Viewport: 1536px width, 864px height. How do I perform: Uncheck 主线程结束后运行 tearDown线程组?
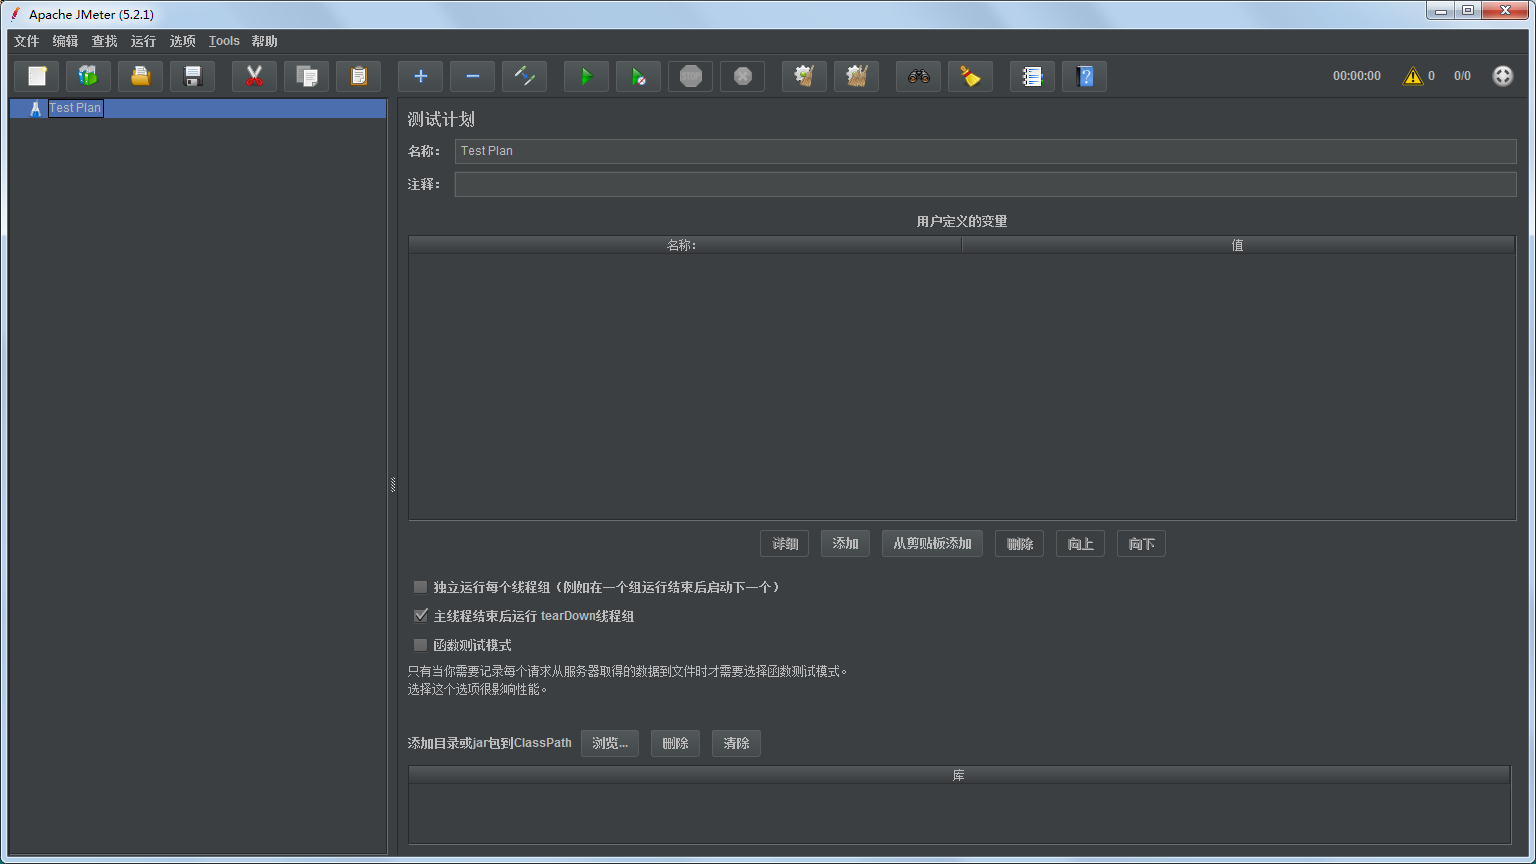pyautogui.click(x=421, y=616)
